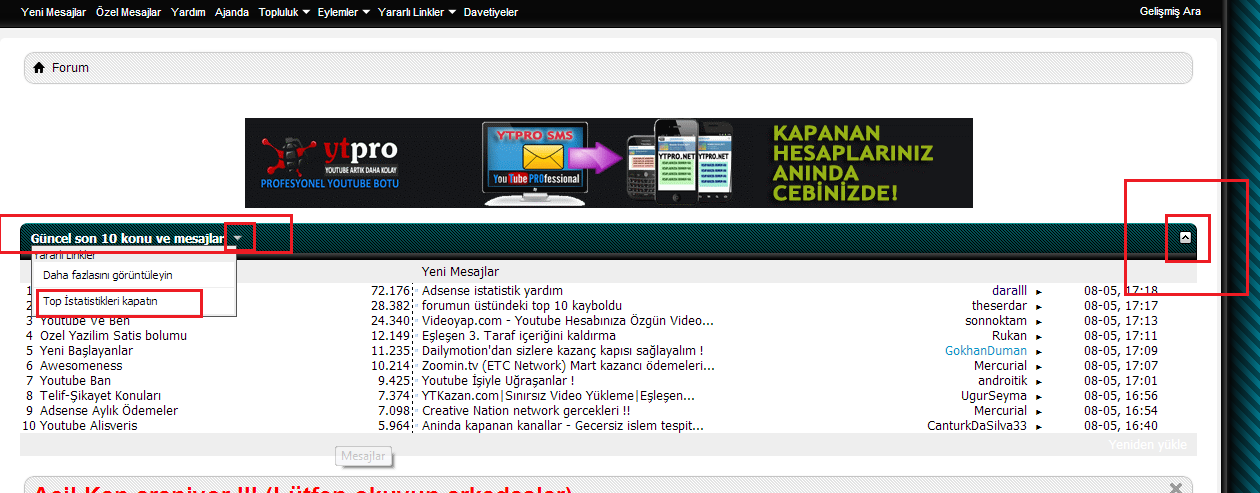Open YTKazan.com Sınırsız Video Yükleme thread

coord(558,396)
